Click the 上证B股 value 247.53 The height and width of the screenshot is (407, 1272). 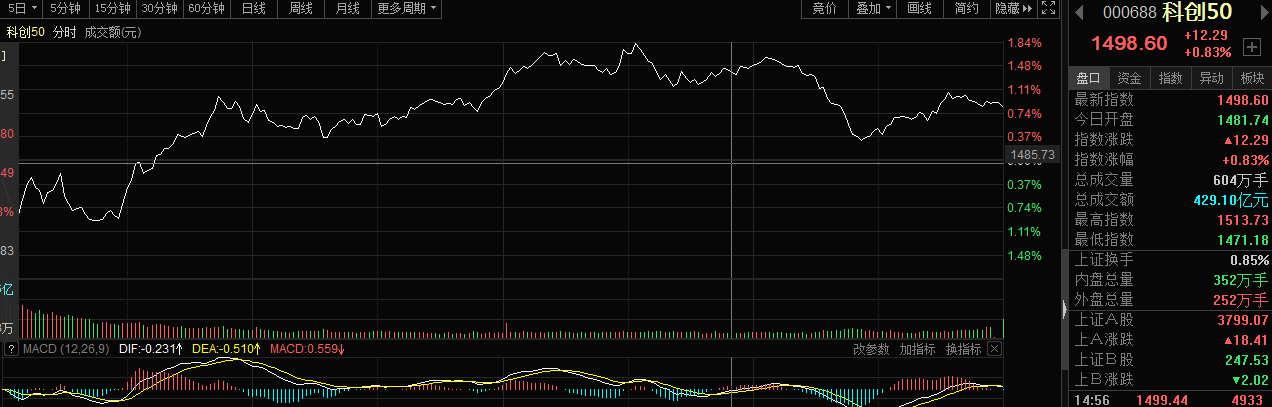1246,360
